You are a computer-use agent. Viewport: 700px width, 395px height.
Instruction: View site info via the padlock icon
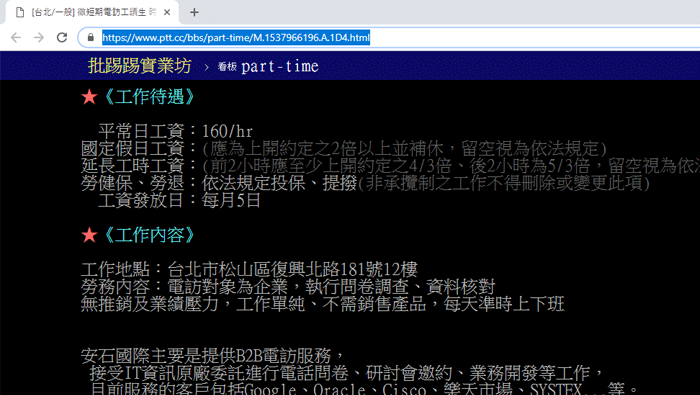91,37
